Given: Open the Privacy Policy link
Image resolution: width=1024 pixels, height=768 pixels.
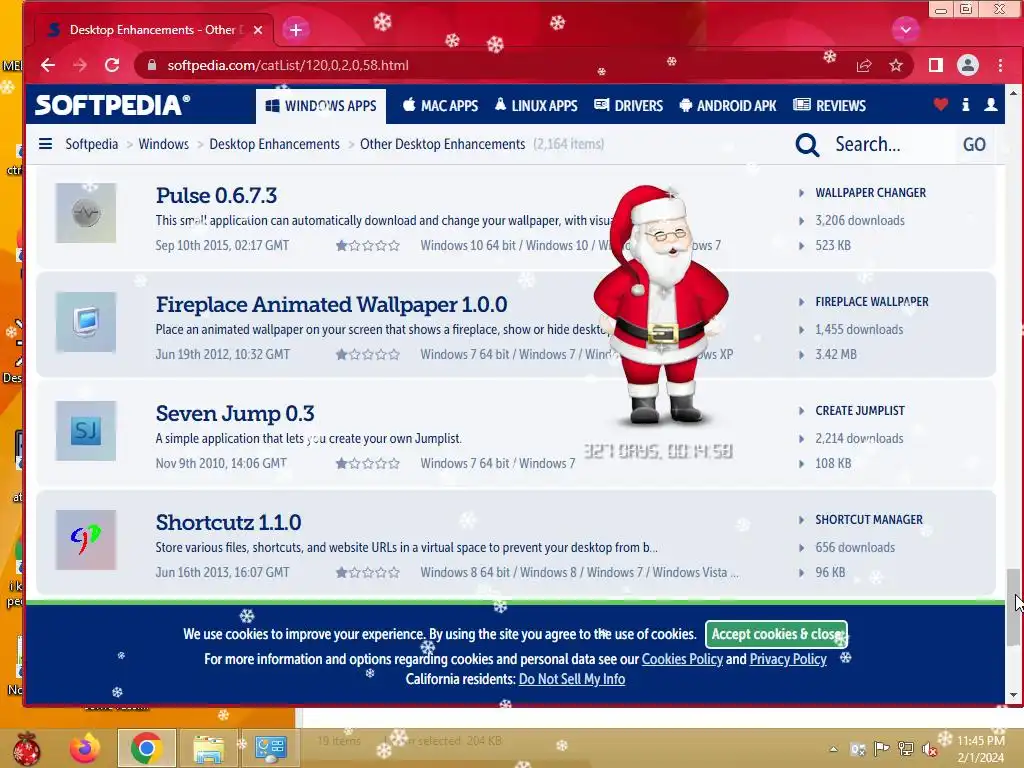Looking at the screenshot, I should [x=788, y=659].
